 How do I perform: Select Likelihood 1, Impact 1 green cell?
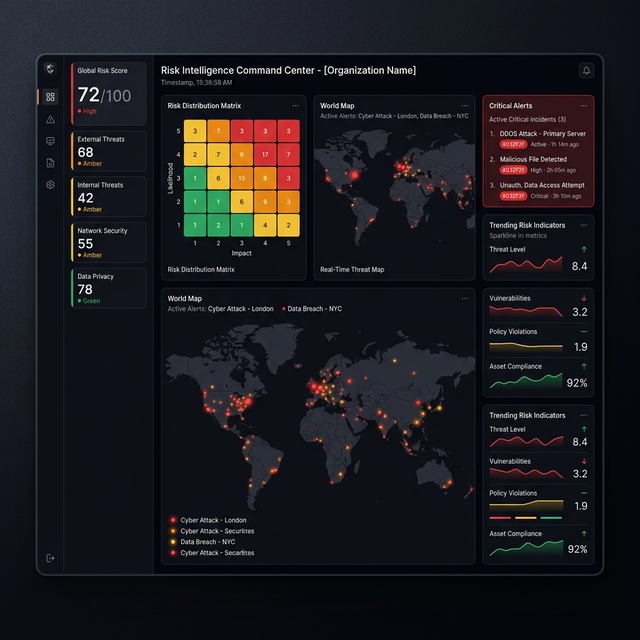195,225
